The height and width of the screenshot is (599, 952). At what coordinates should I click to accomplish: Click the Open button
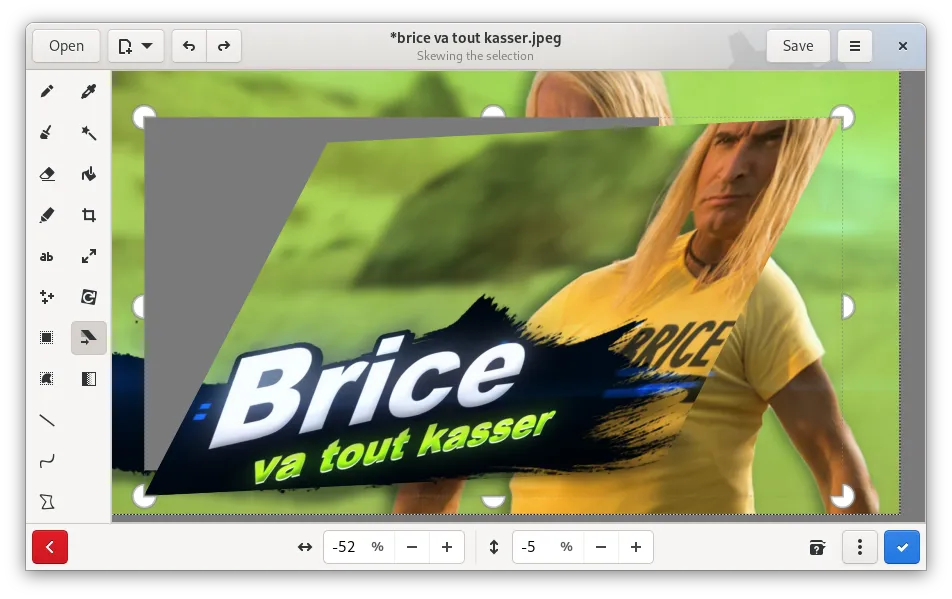click(67, 46)
